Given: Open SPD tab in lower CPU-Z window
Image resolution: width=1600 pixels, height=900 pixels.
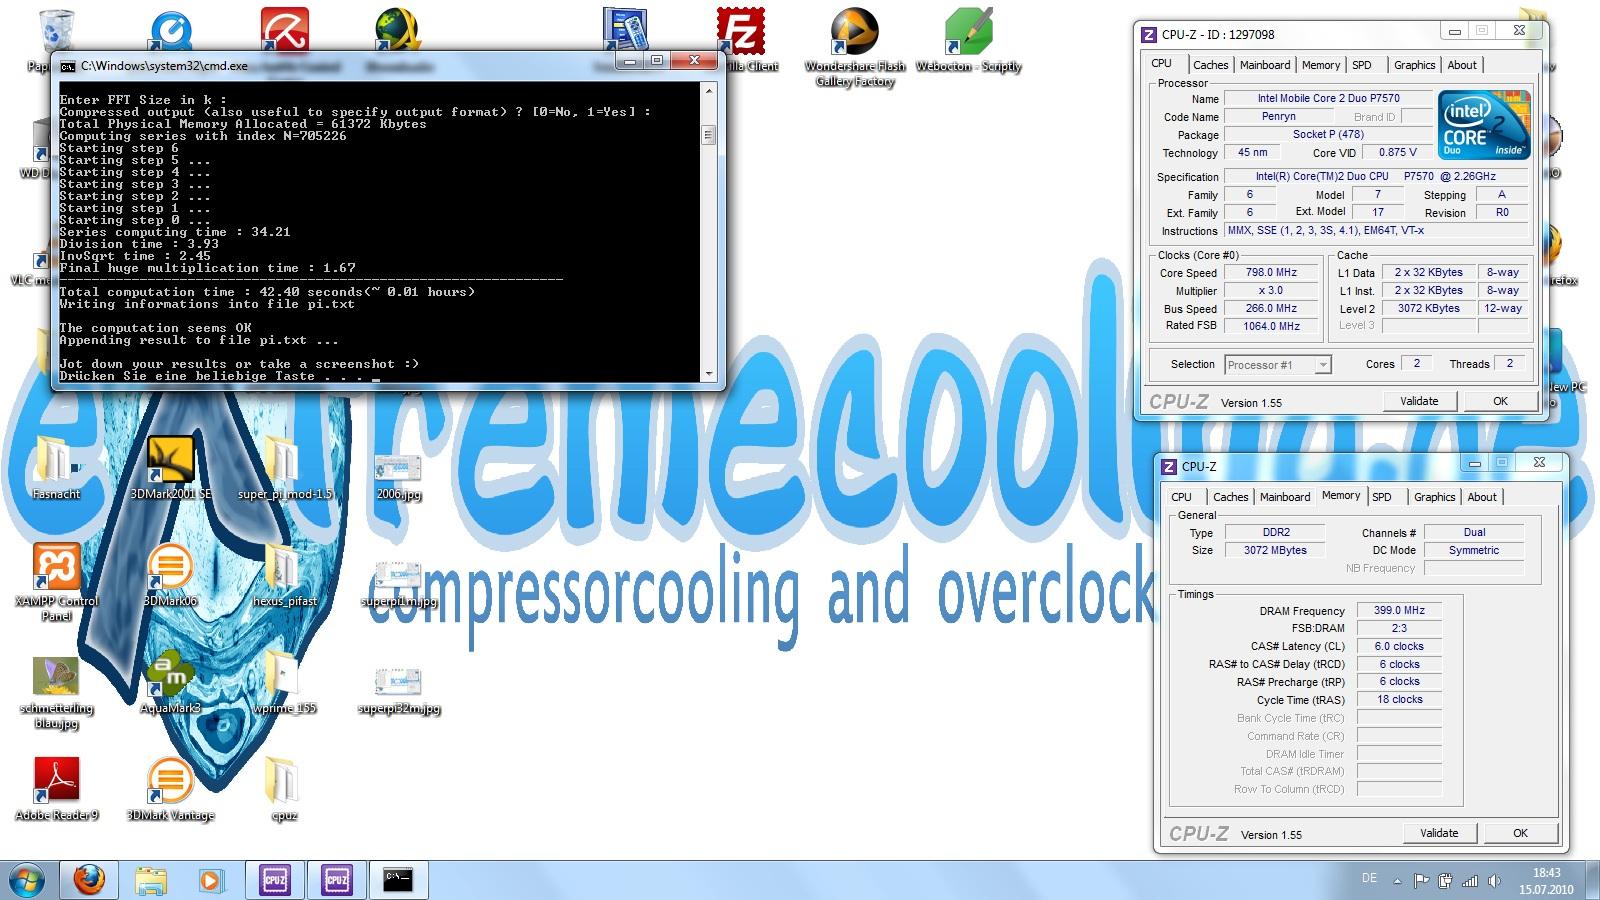Looking at the screenshot, I should tap(1382, 497).
